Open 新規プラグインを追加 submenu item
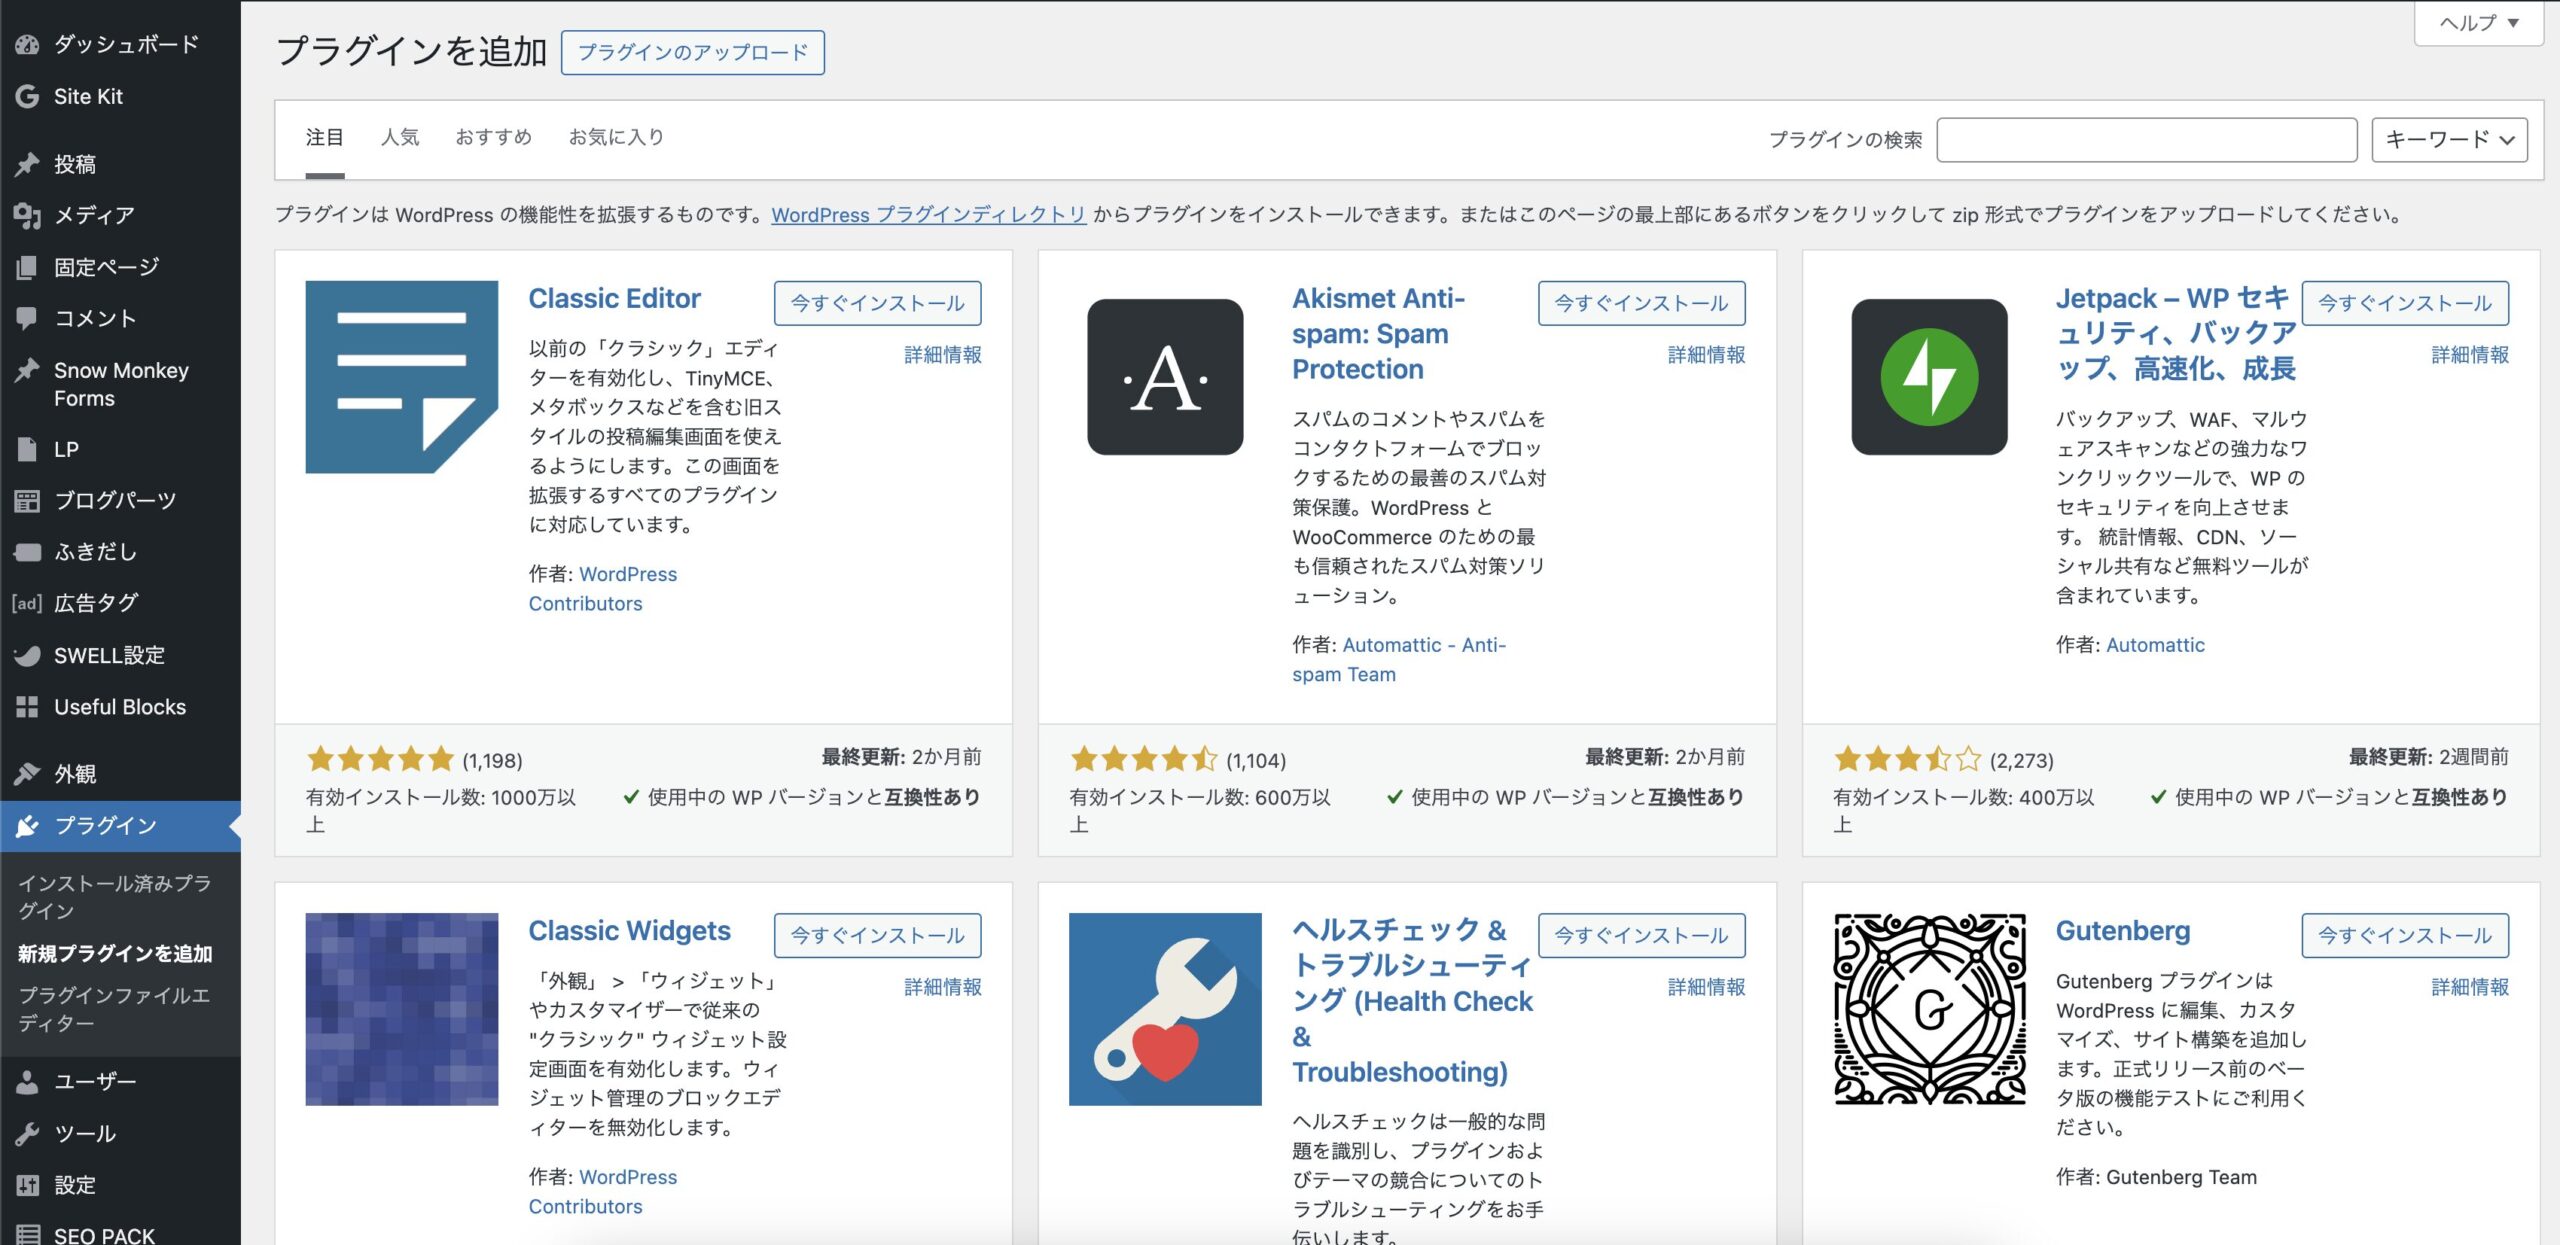The height and width of the screenshot is (1245, 2560). coord(115,954)
